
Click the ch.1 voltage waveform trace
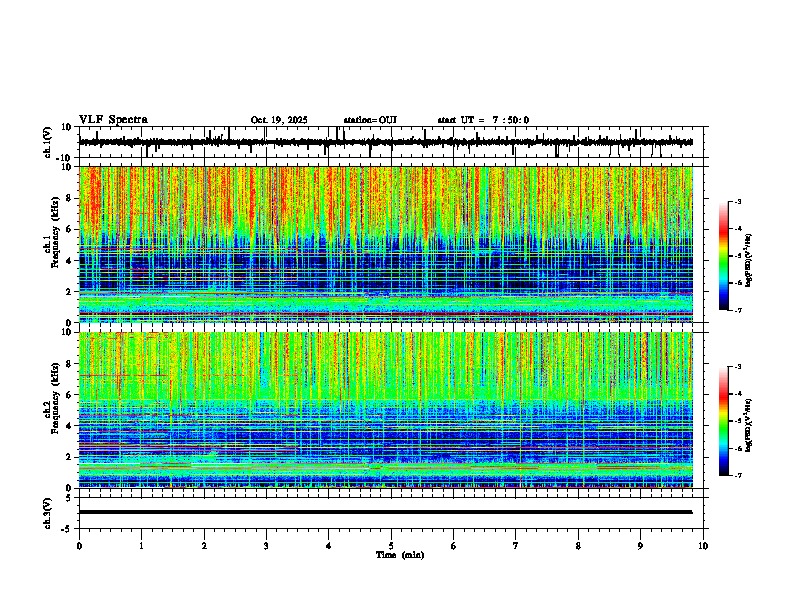[386, 142]
